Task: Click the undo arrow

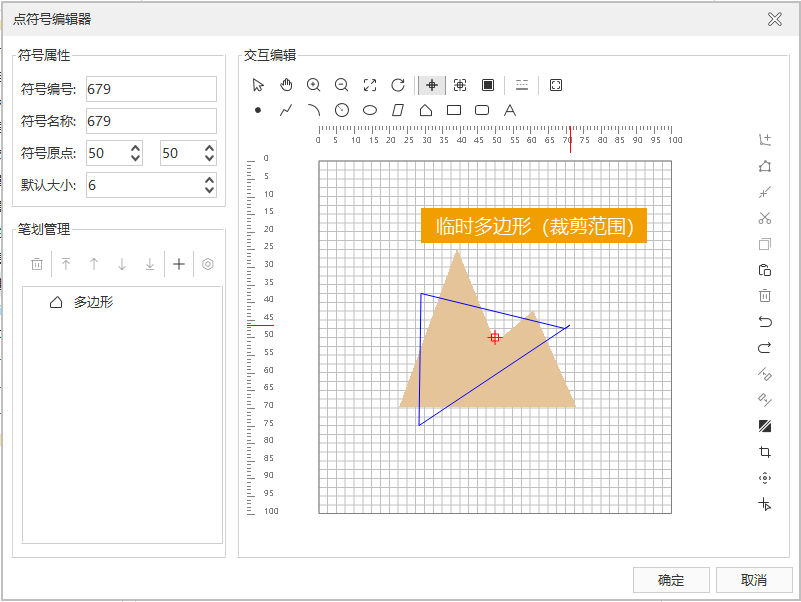Action: pyautogui.click(x=765, y=322)
